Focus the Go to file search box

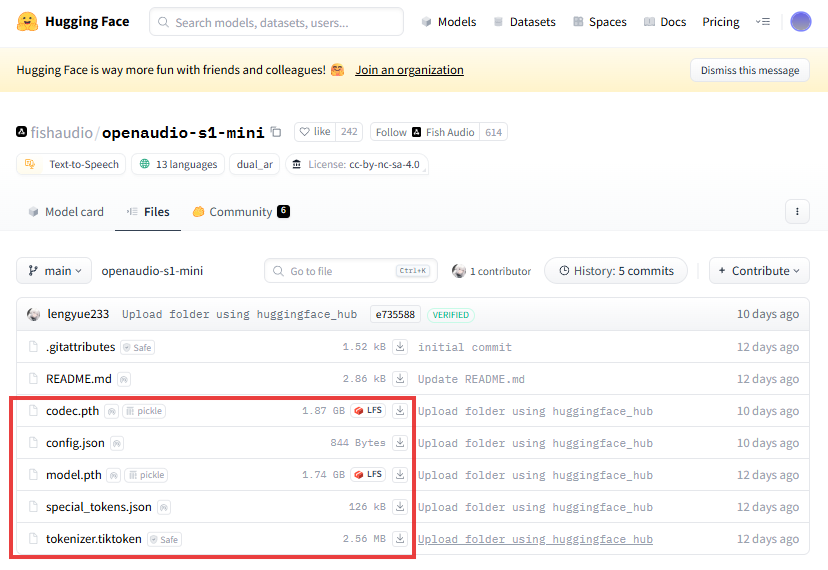[351, 270]
